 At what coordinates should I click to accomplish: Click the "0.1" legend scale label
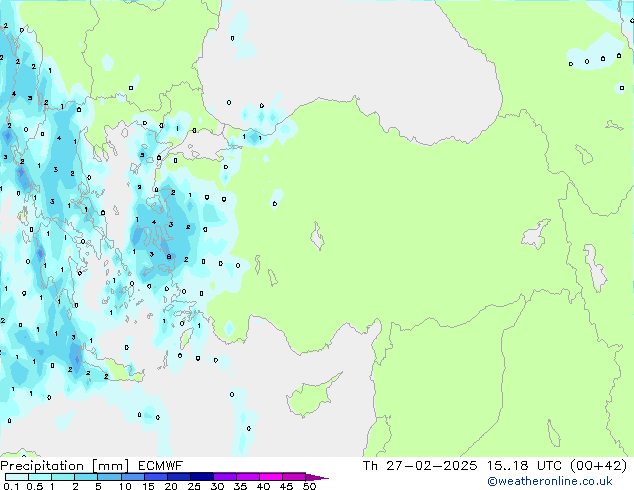pos(11,486)
